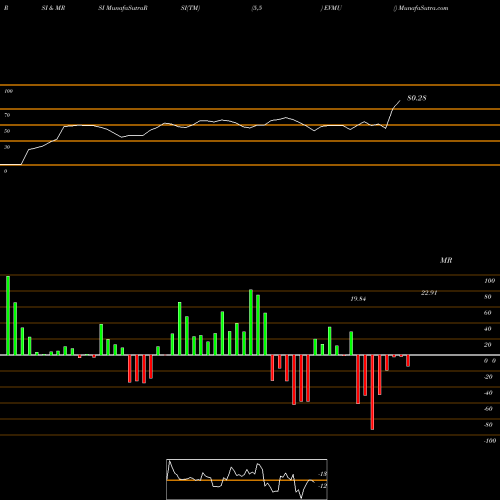This screenshot has width=500, height=500.
Task: Select the 70 label on RSI axis
Action: 7,115
